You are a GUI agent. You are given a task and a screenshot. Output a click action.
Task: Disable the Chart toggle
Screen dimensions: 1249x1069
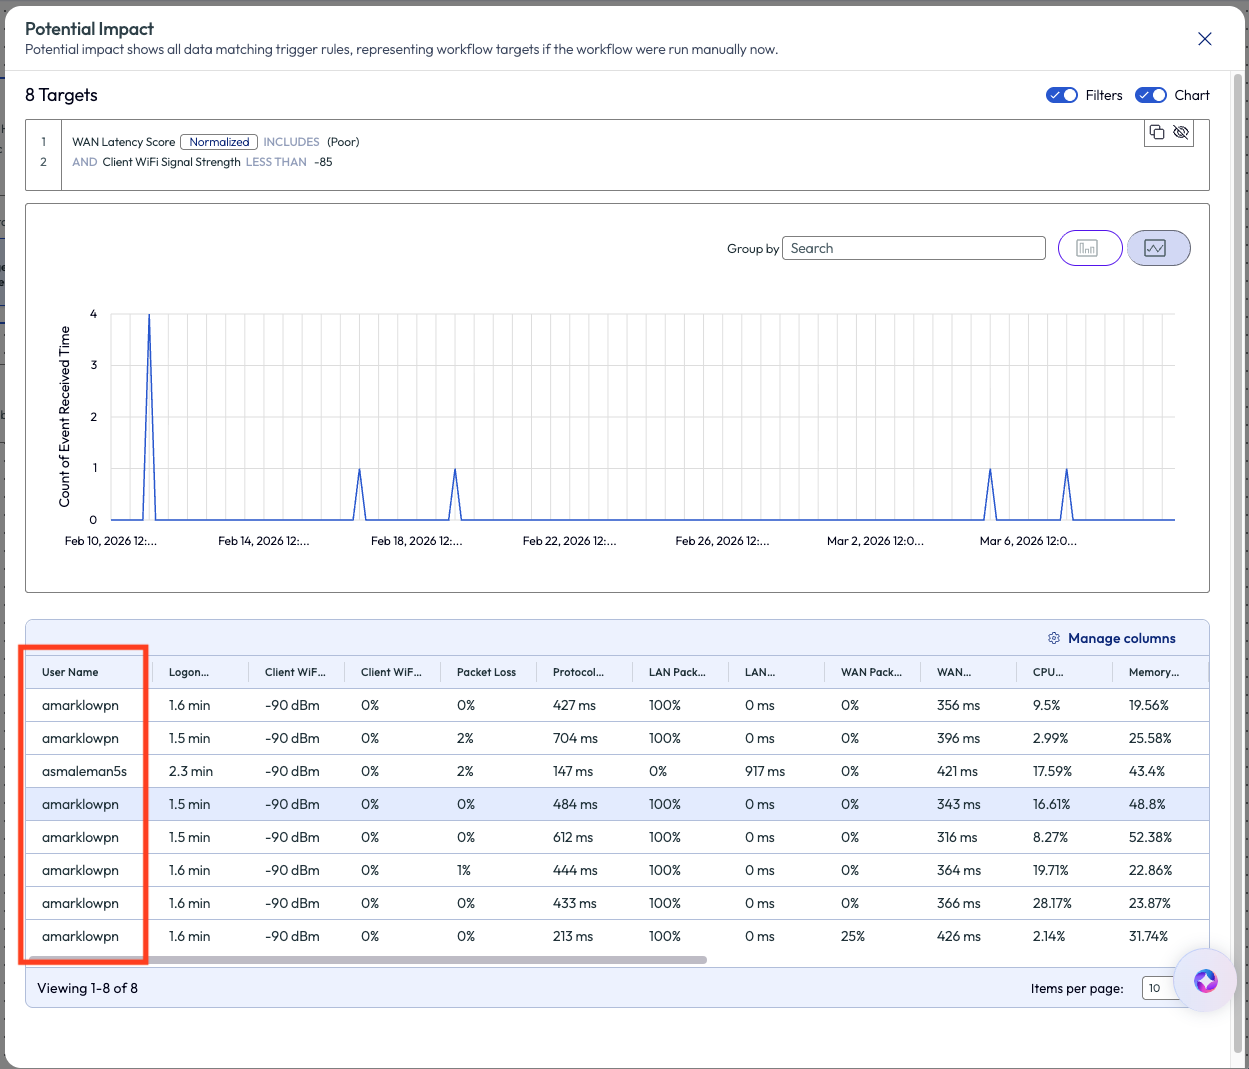click(1150, 95)
